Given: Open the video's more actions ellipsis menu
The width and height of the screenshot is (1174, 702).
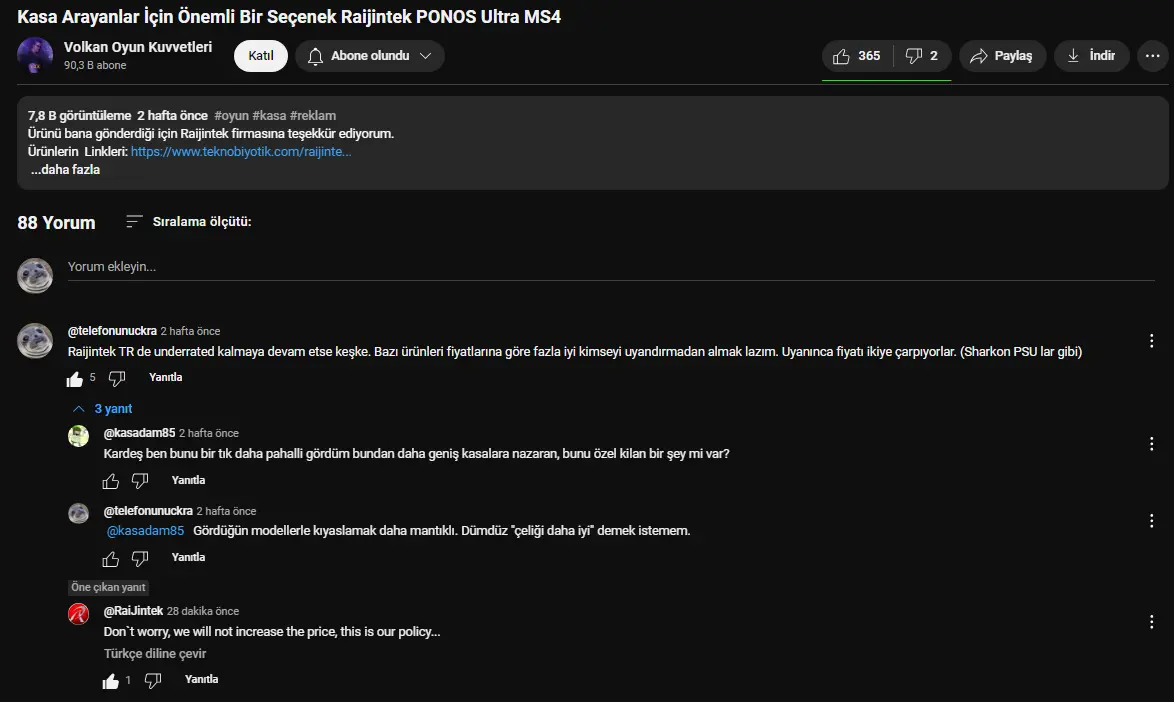Looking at the screenshot, I should (x=1152, y=56).
